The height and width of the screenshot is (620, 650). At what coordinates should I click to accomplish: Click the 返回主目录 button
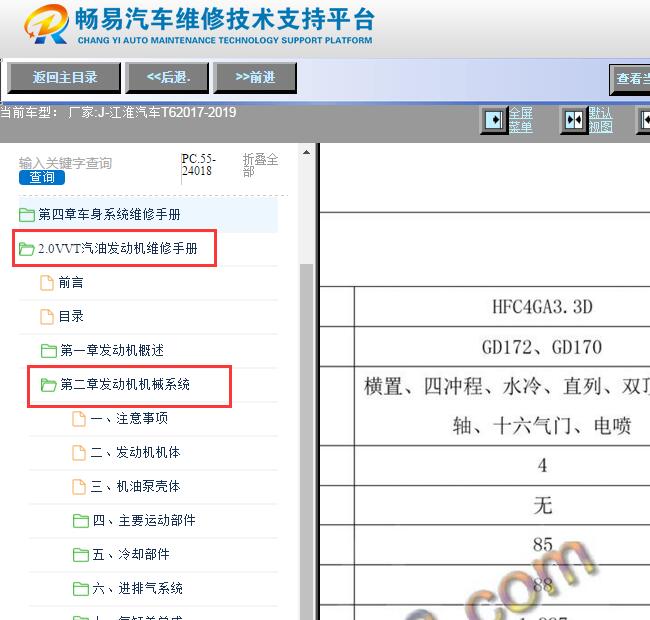coord(64,78)
